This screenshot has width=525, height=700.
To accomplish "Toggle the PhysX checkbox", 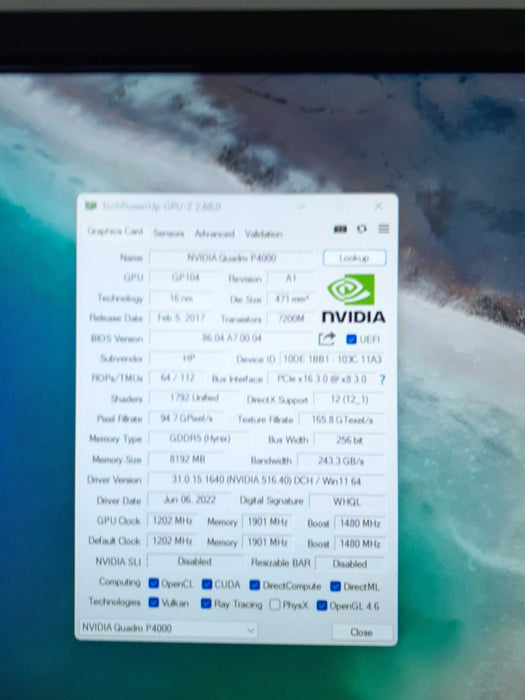I will tap(275, 604).
